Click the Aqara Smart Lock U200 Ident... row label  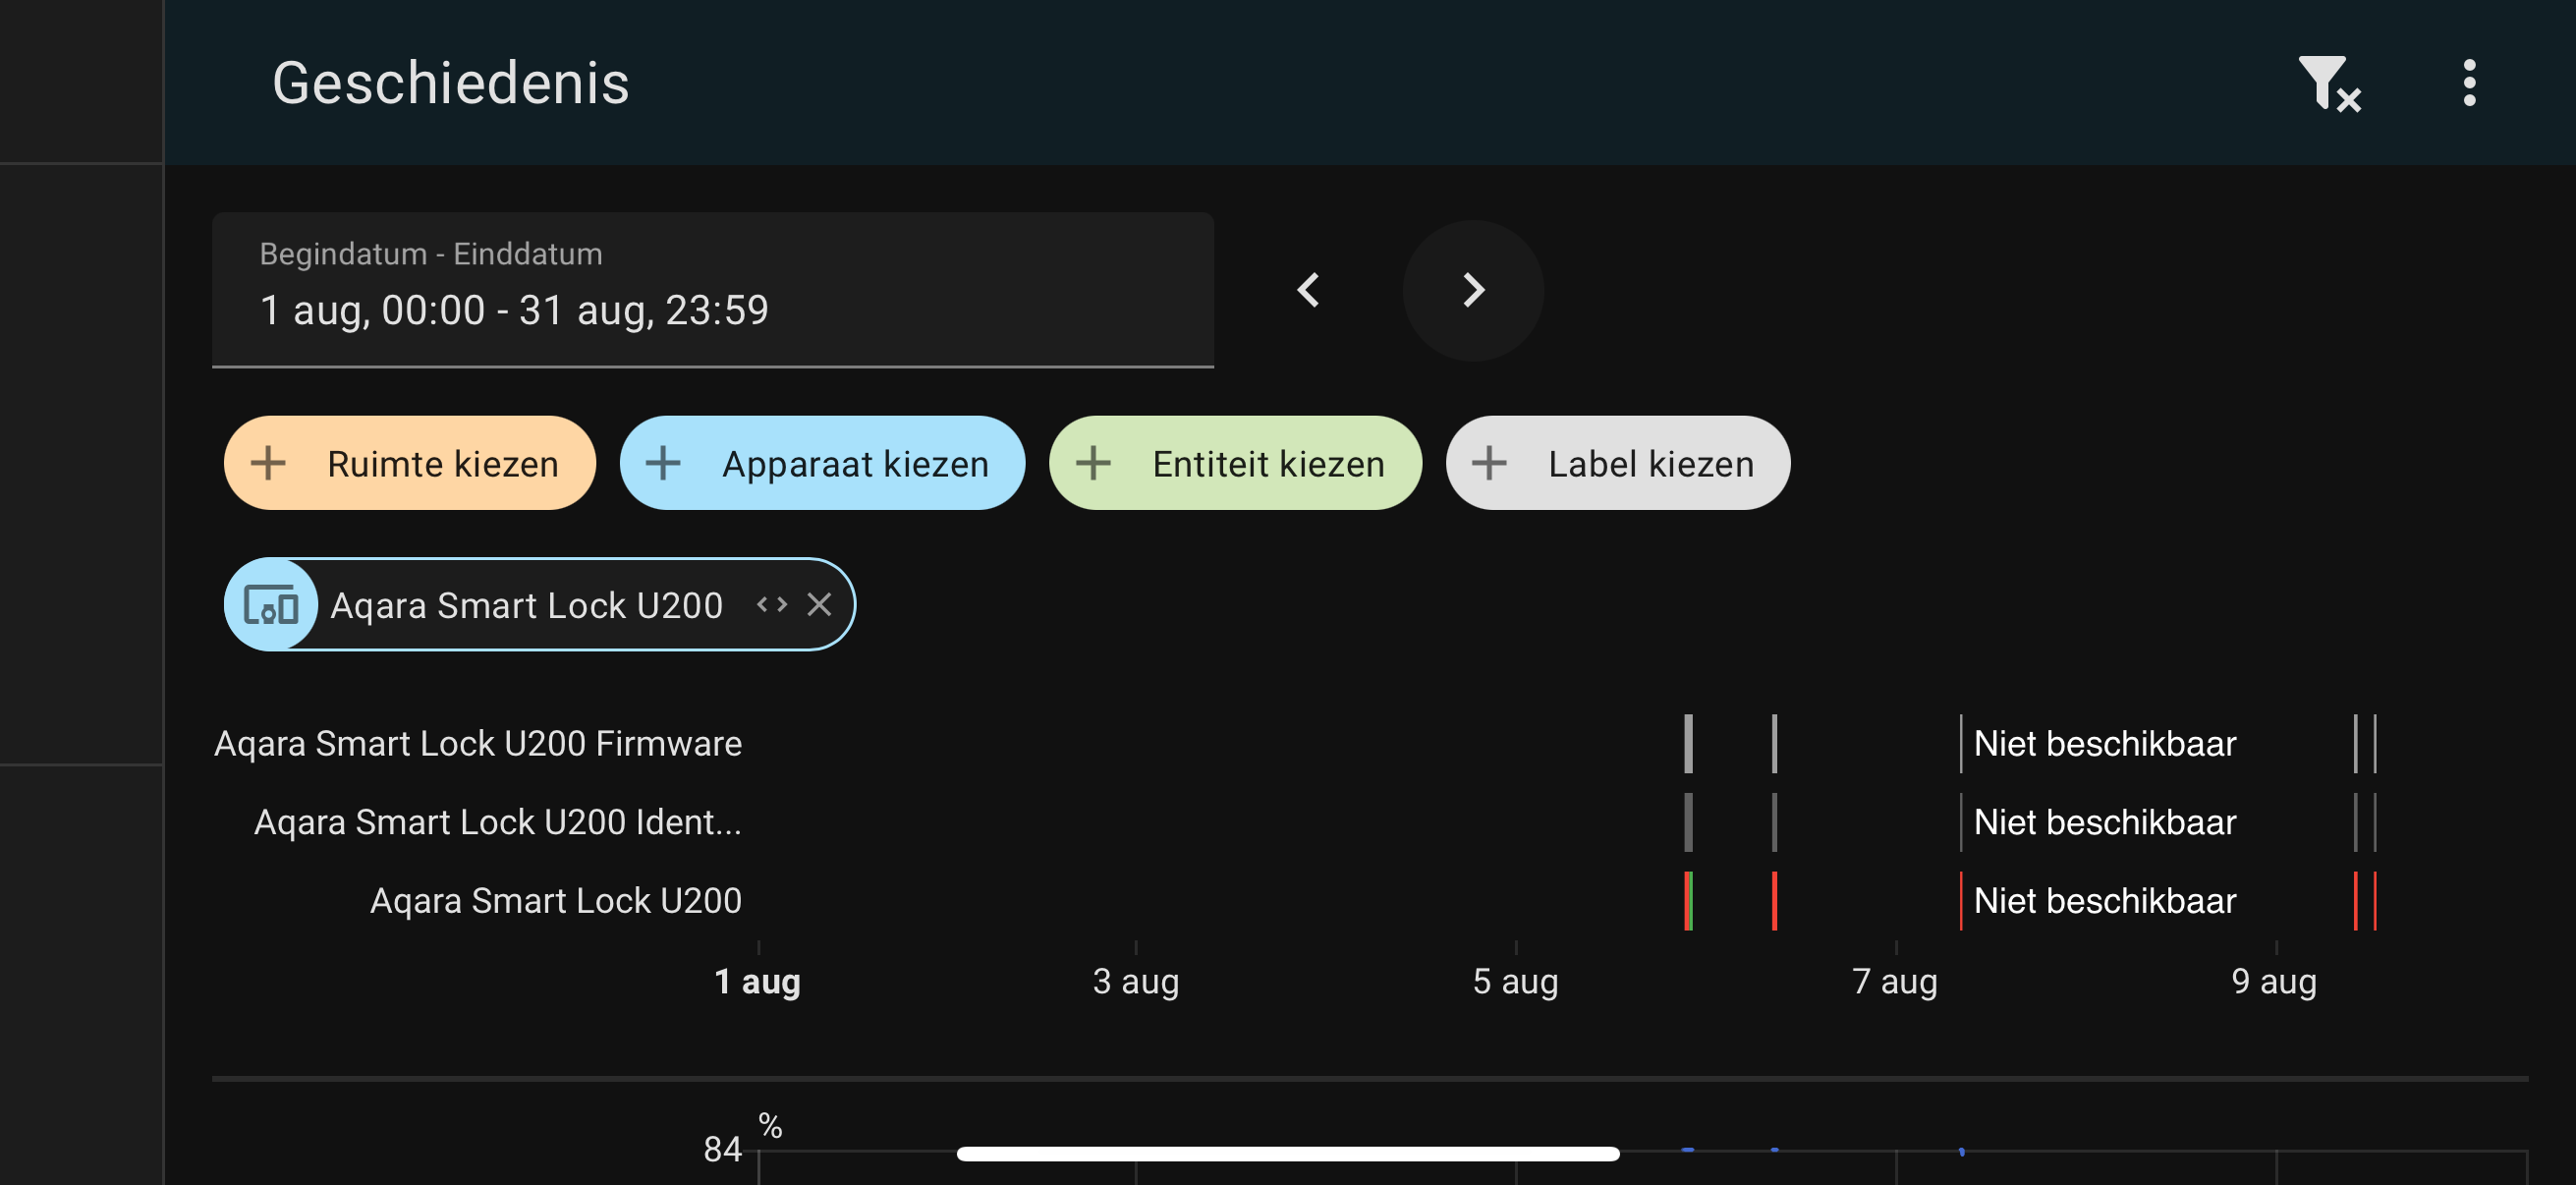coord(497,822)
